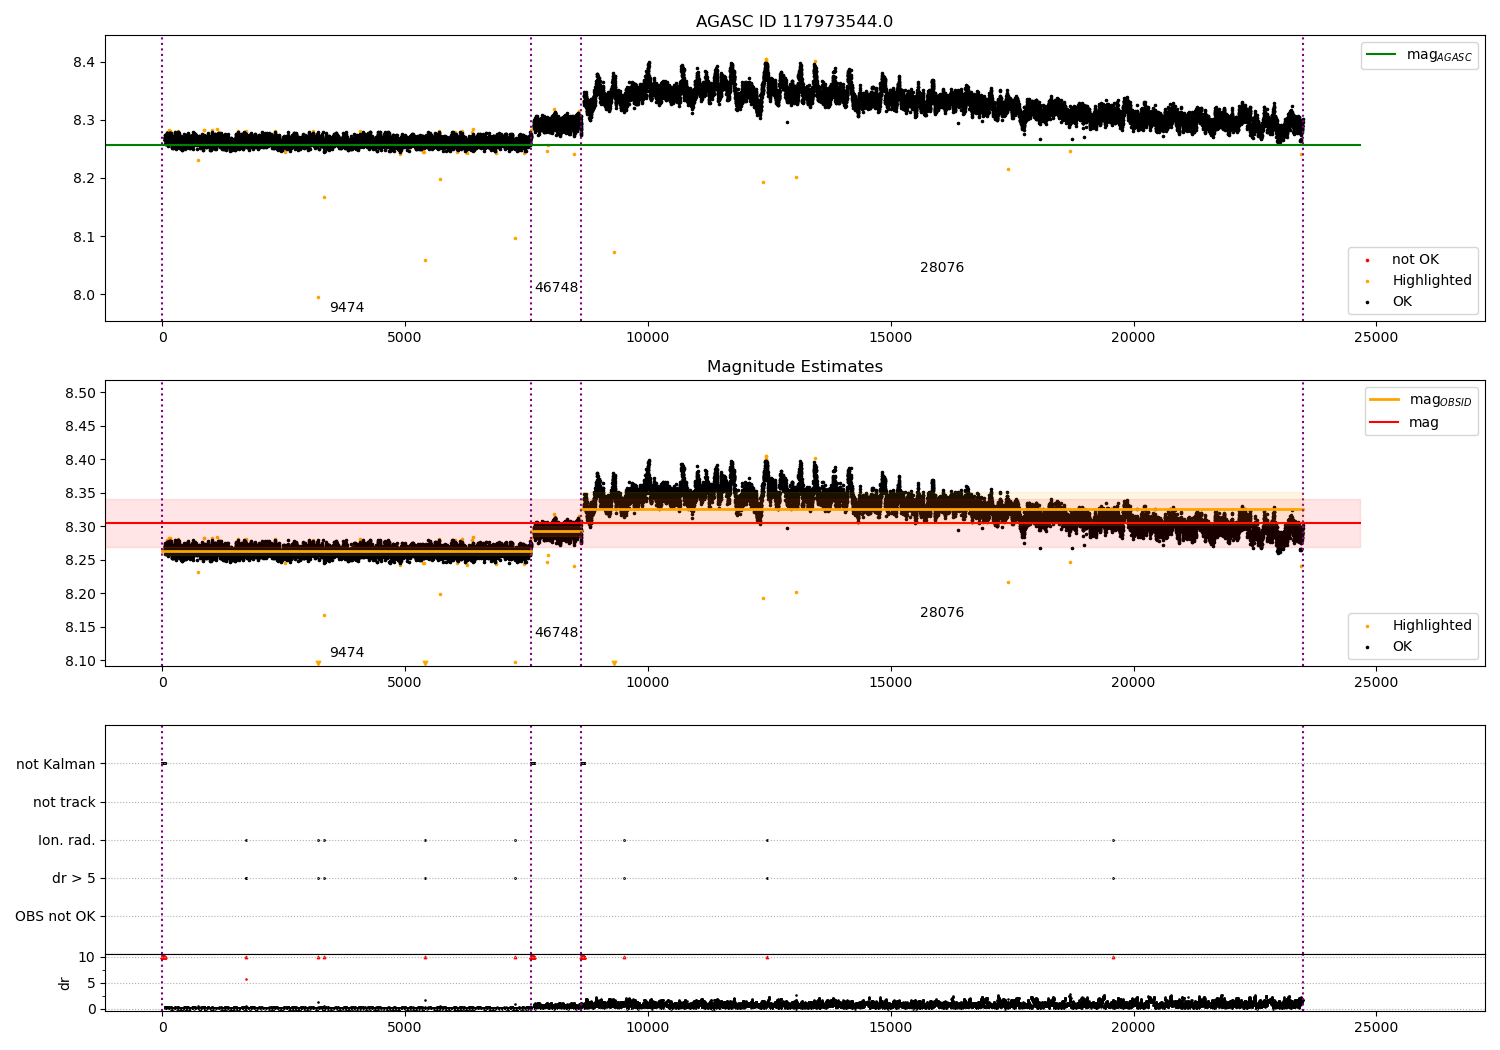Click the 8.4 tick on top plot
The width and height of the screenshot is (1500, 1050).
(x=84, y=63)
